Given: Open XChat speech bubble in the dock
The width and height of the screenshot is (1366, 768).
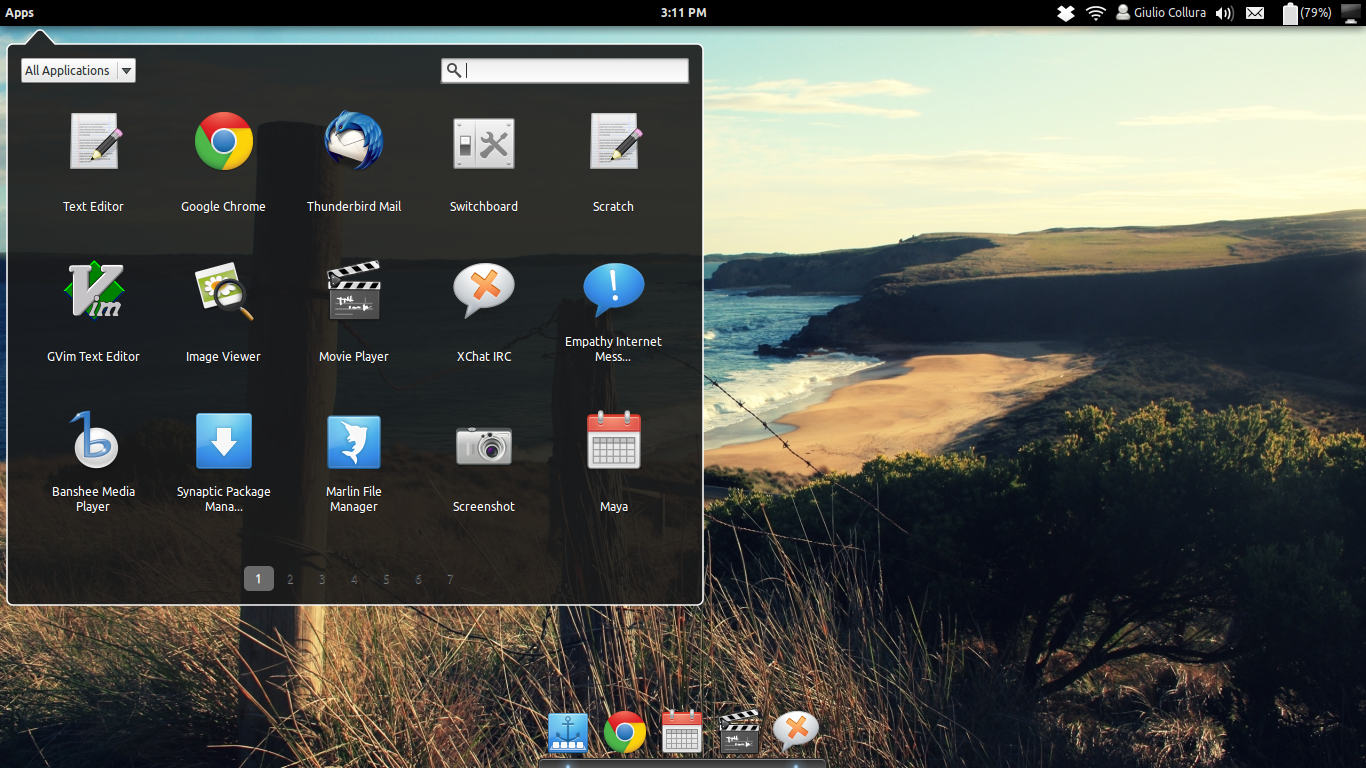Looking at the screenshot, I should pos(797,732).
